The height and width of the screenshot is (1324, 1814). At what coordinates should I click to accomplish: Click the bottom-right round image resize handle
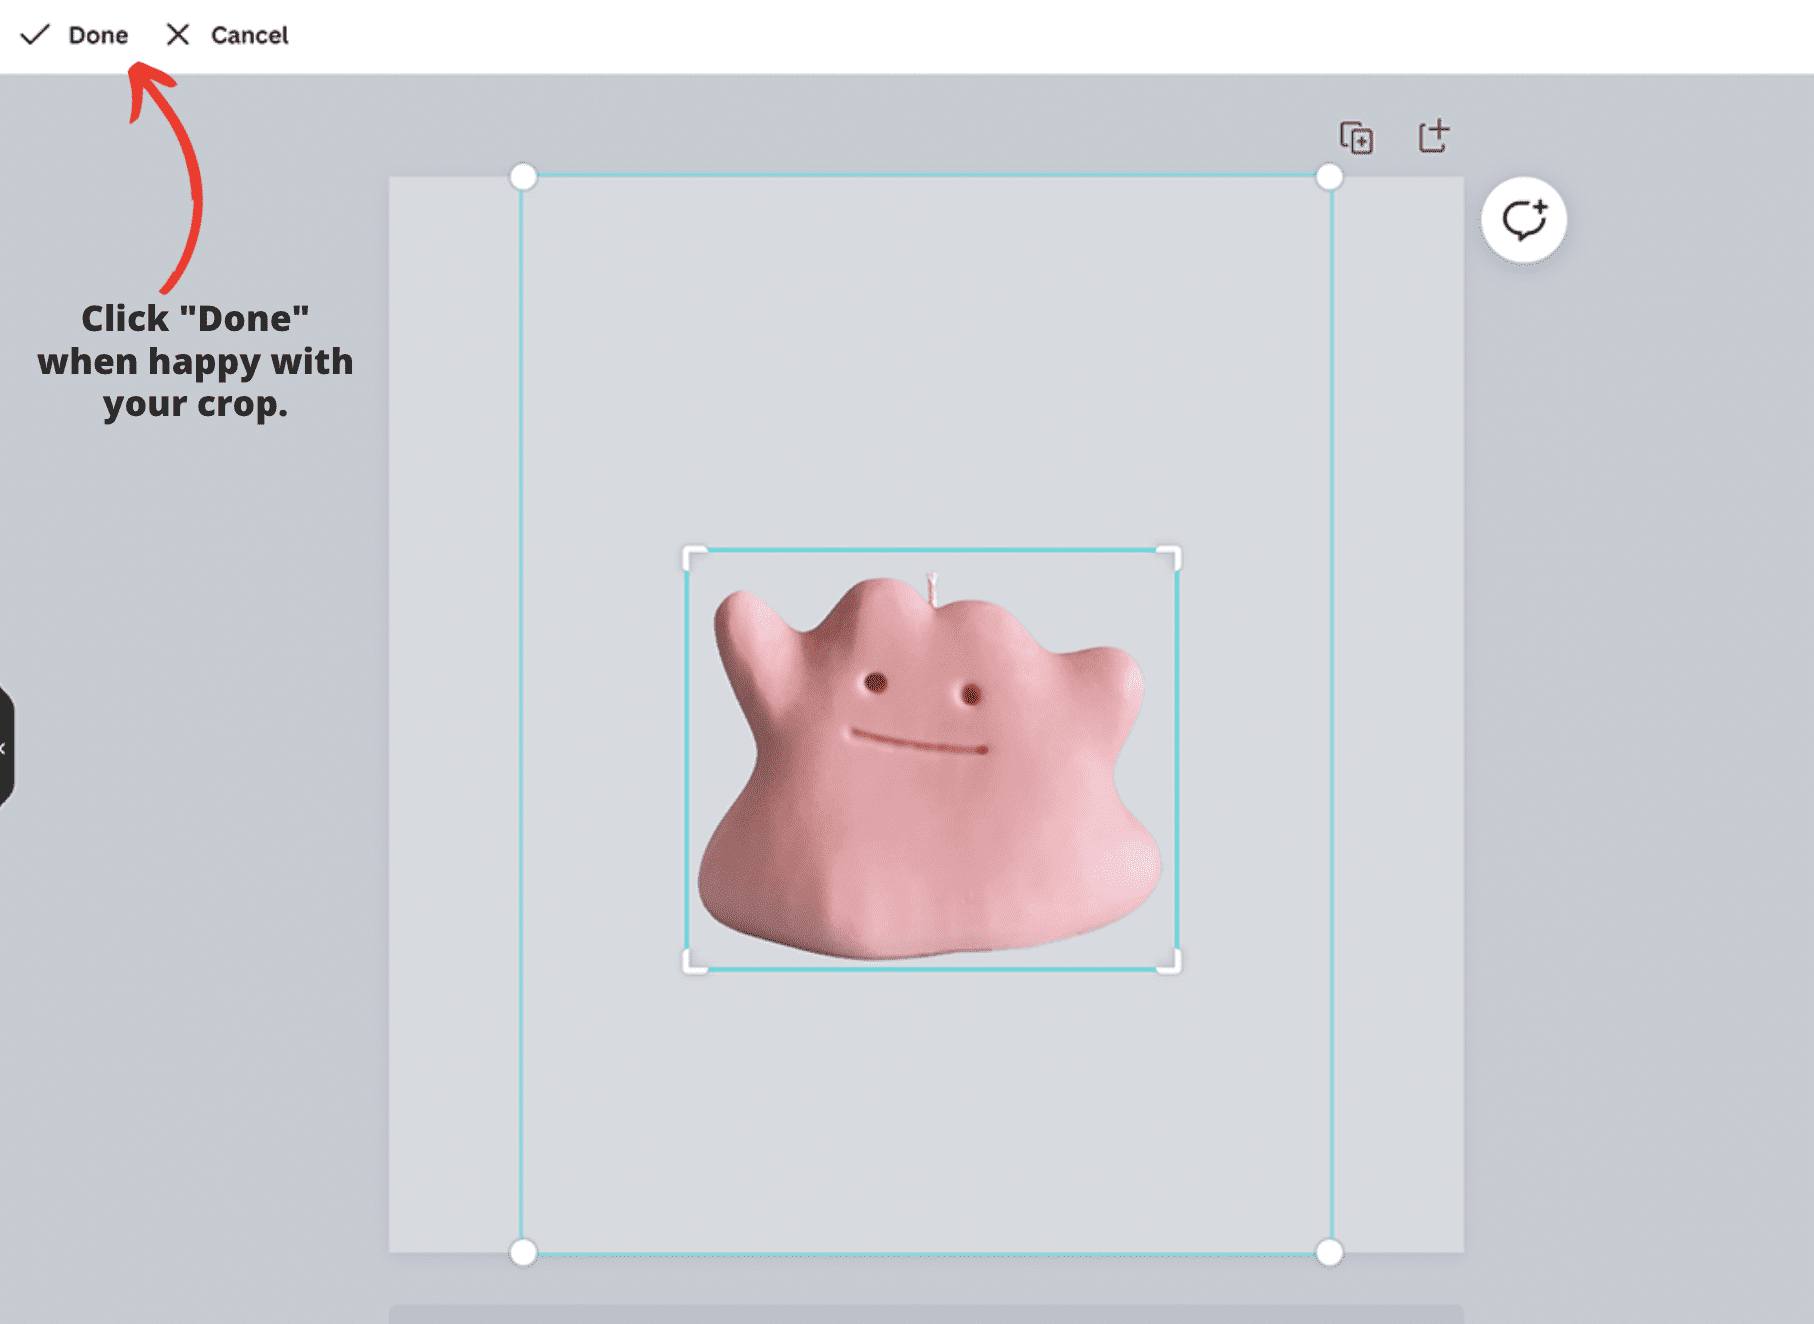[x=1329, y=1252]
